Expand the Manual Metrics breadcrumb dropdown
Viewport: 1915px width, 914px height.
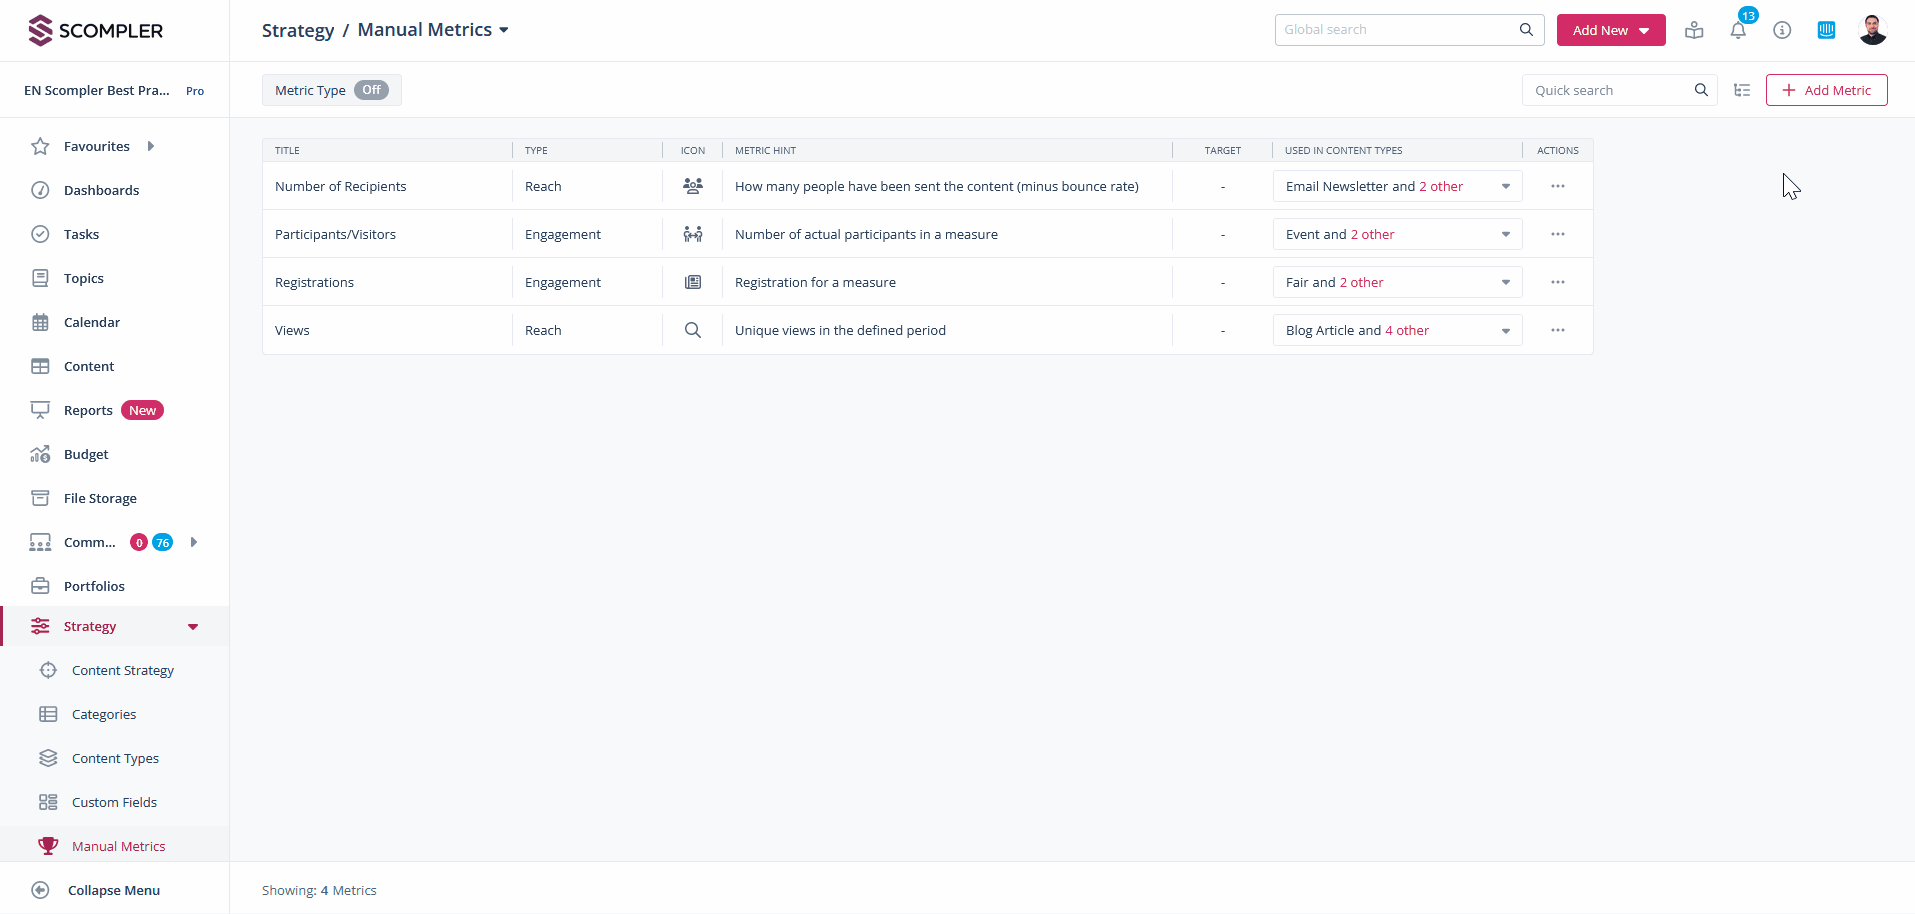pos(504,30)
